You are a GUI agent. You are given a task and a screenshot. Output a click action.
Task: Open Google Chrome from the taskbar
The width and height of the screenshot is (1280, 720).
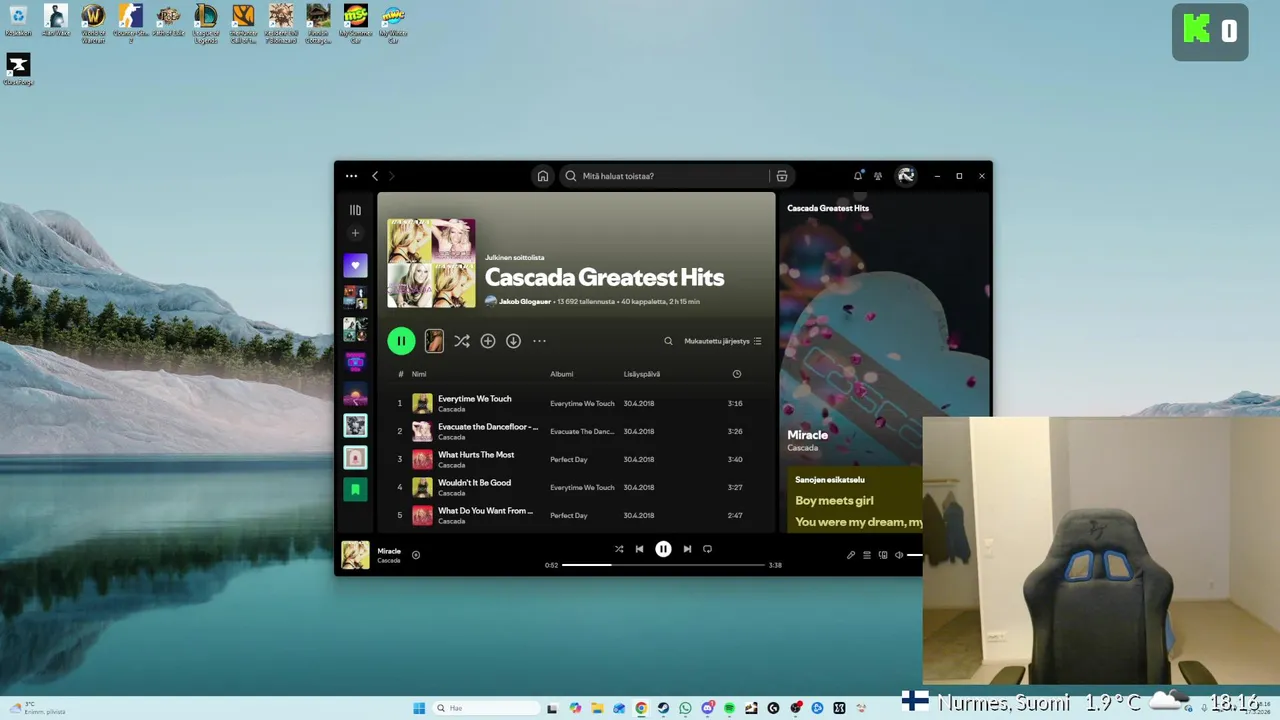[x=641, y=708]
